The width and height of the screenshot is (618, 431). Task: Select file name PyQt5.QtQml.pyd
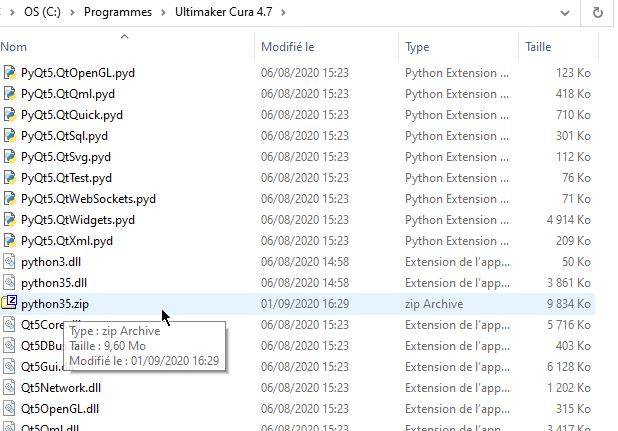pos(68,94)
